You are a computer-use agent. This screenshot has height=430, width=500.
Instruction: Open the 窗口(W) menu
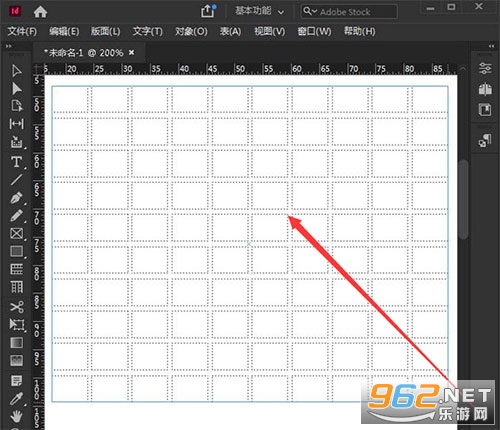[x=314, y=31]
